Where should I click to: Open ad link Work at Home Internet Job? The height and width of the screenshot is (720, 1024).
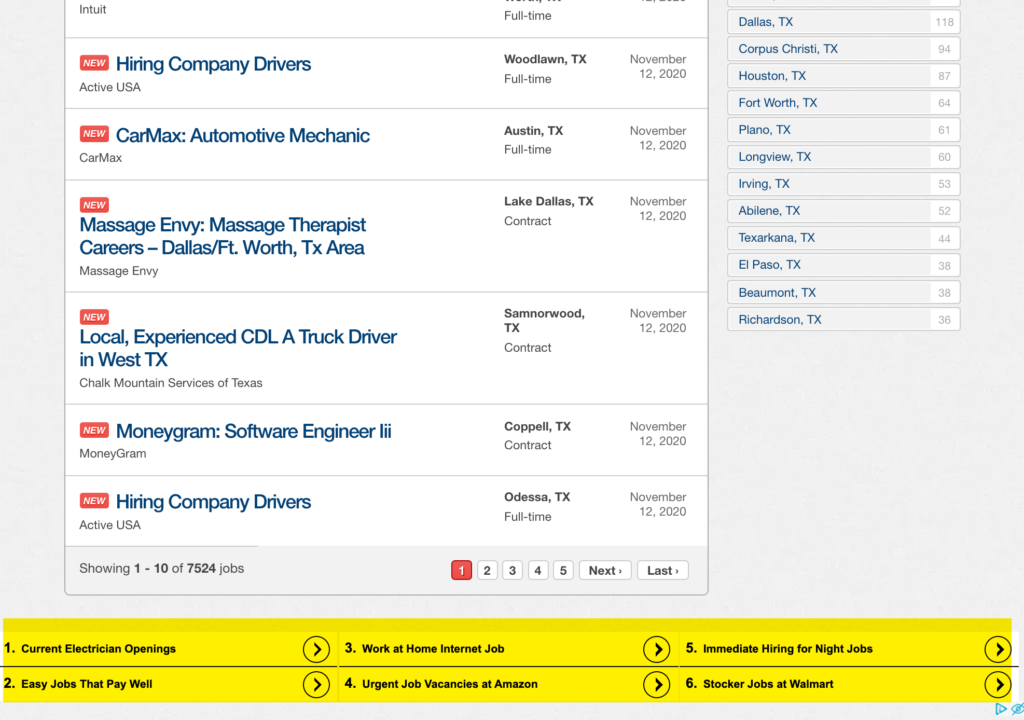433,649
